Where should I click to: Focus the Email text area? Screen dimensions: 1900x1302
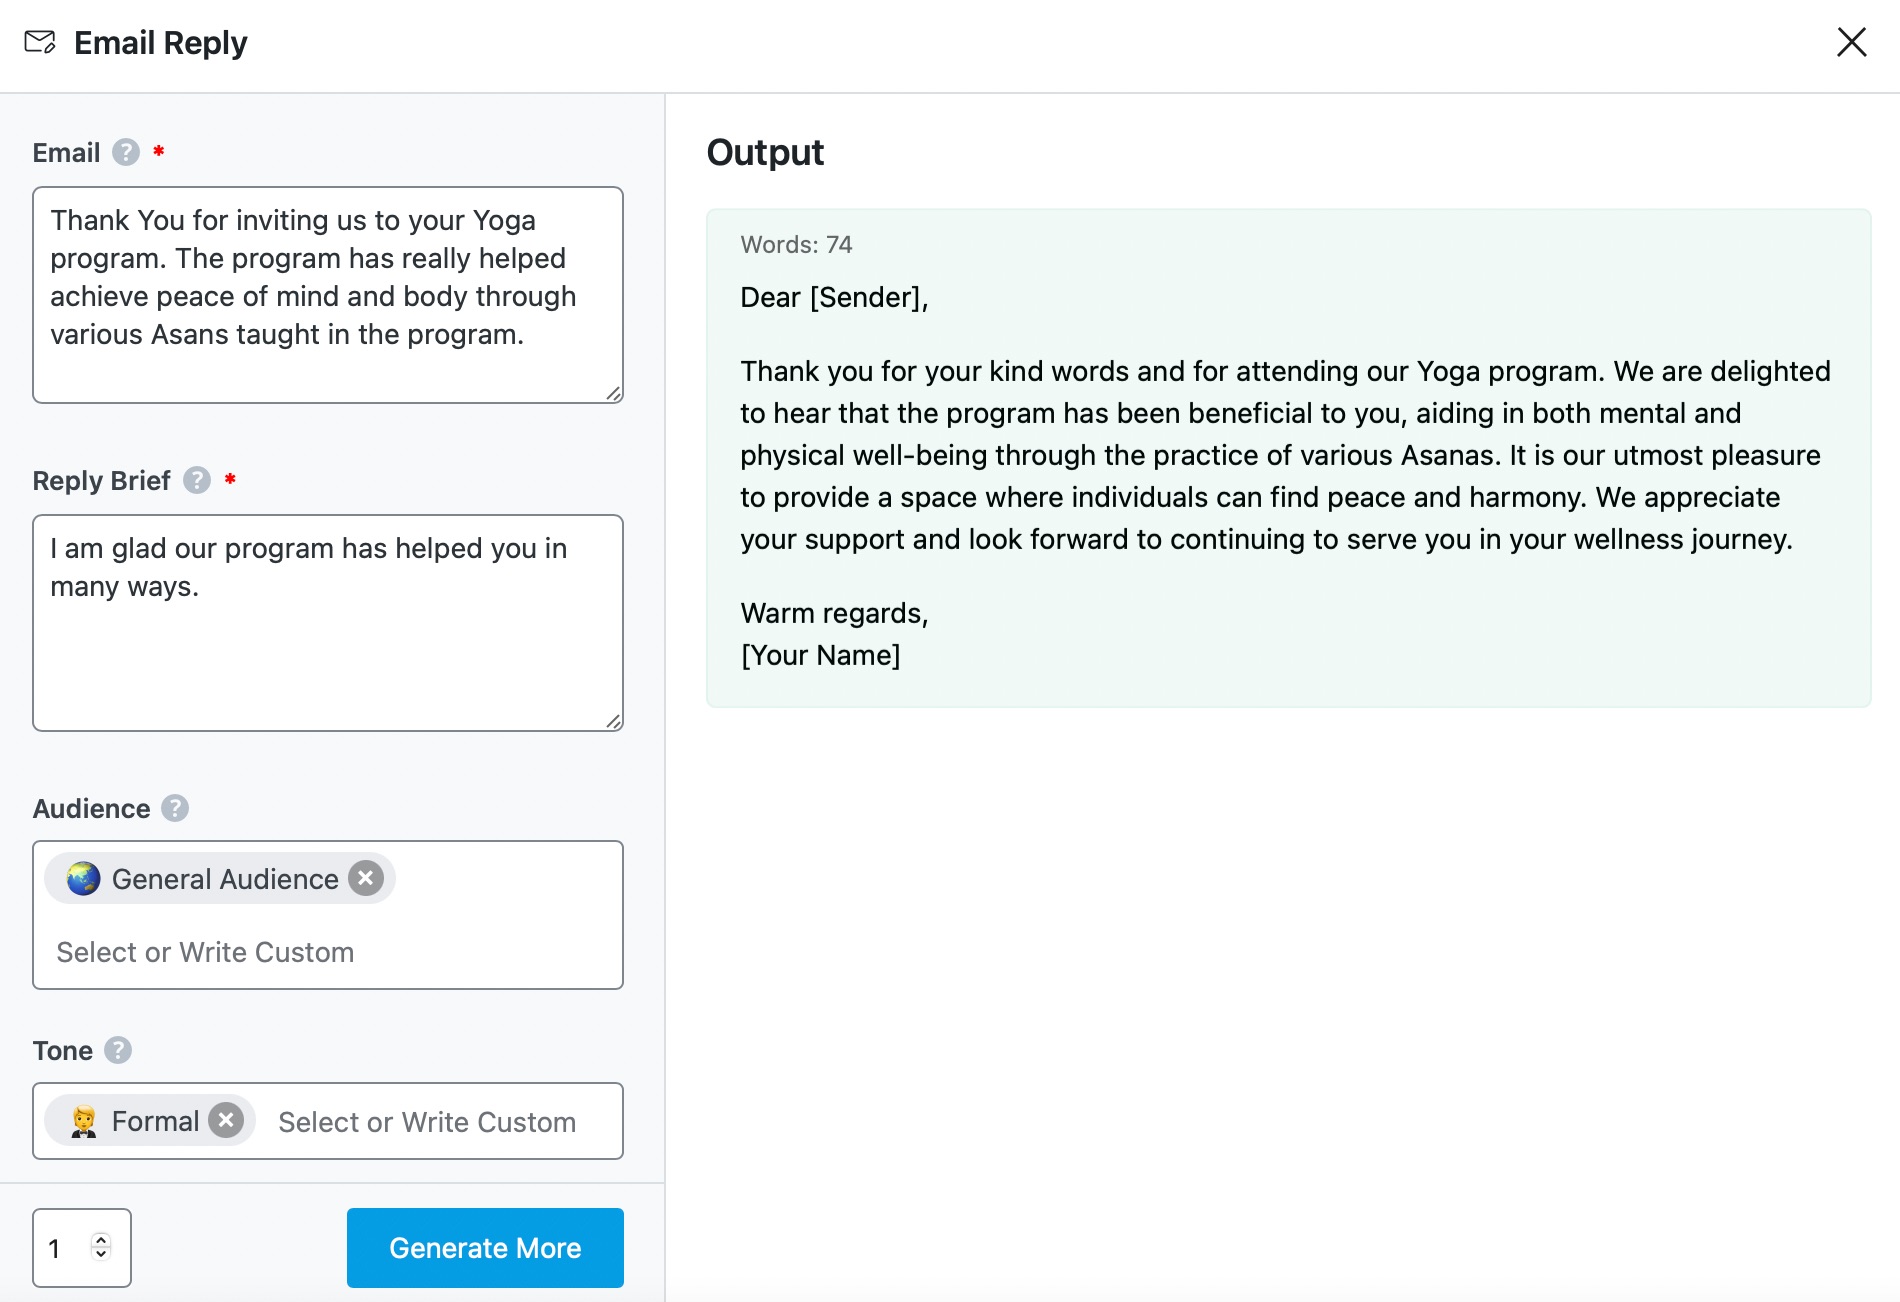click(x=328, y=295)
